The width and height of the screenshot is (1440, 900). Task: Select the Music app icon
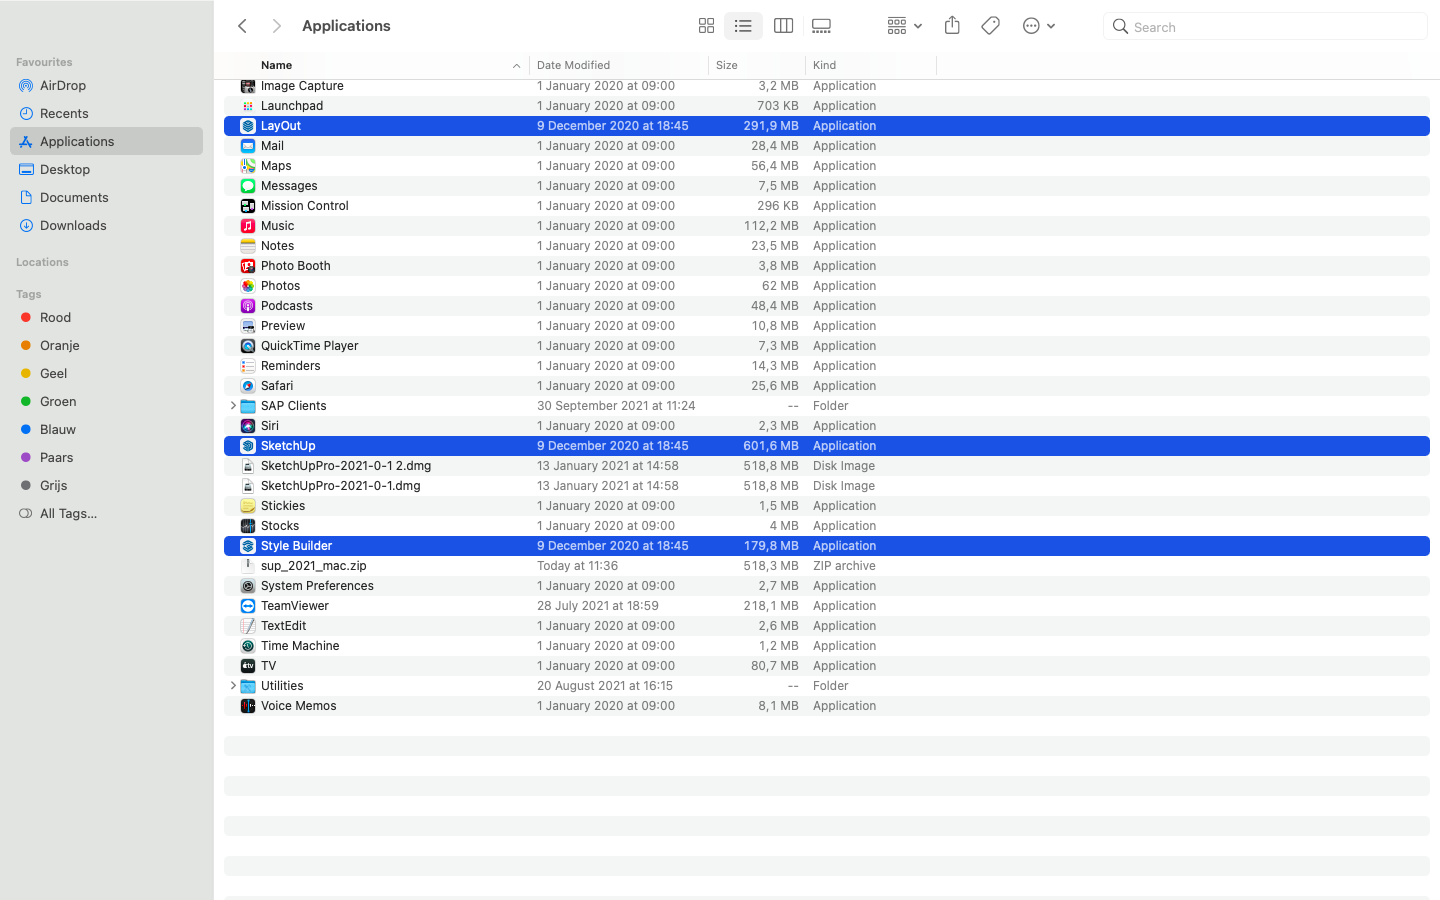pos(248,226)
